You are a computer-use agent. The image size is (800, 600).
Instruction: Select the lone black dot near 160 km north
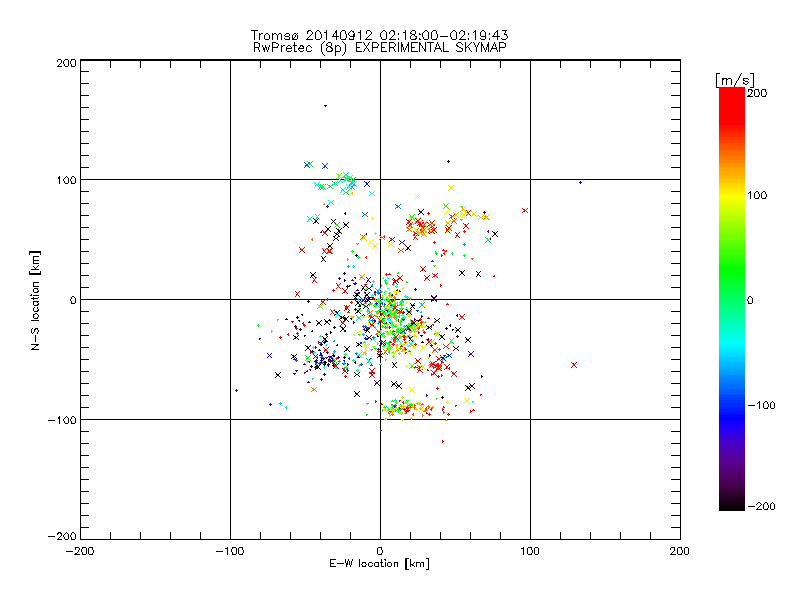point(325,106)
